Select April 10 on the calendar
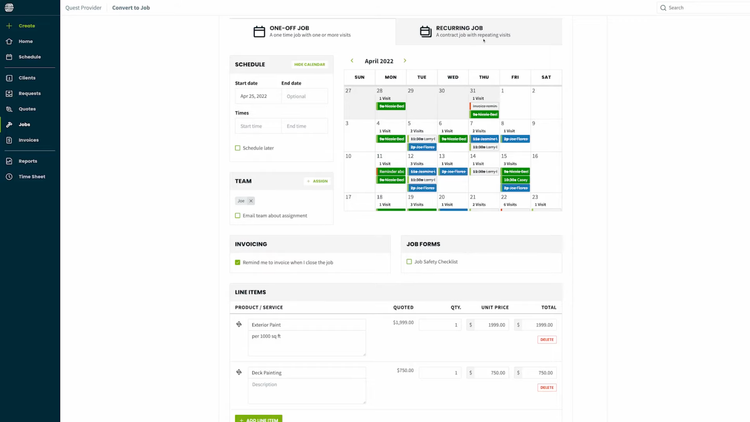 (x=359, y=172)
